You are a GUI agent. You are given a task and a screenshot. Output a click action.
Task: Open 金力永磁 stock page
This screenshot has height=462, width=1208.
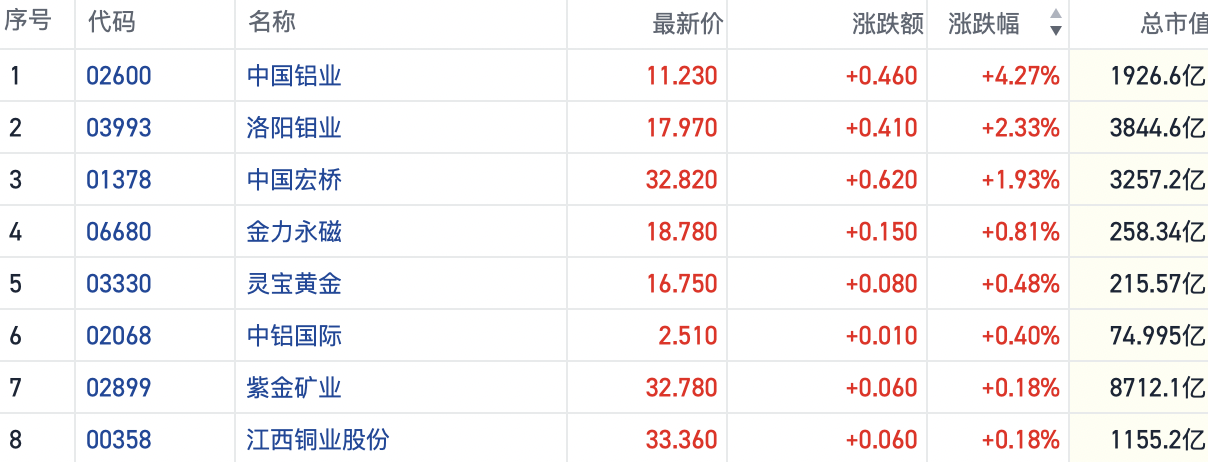294,232
